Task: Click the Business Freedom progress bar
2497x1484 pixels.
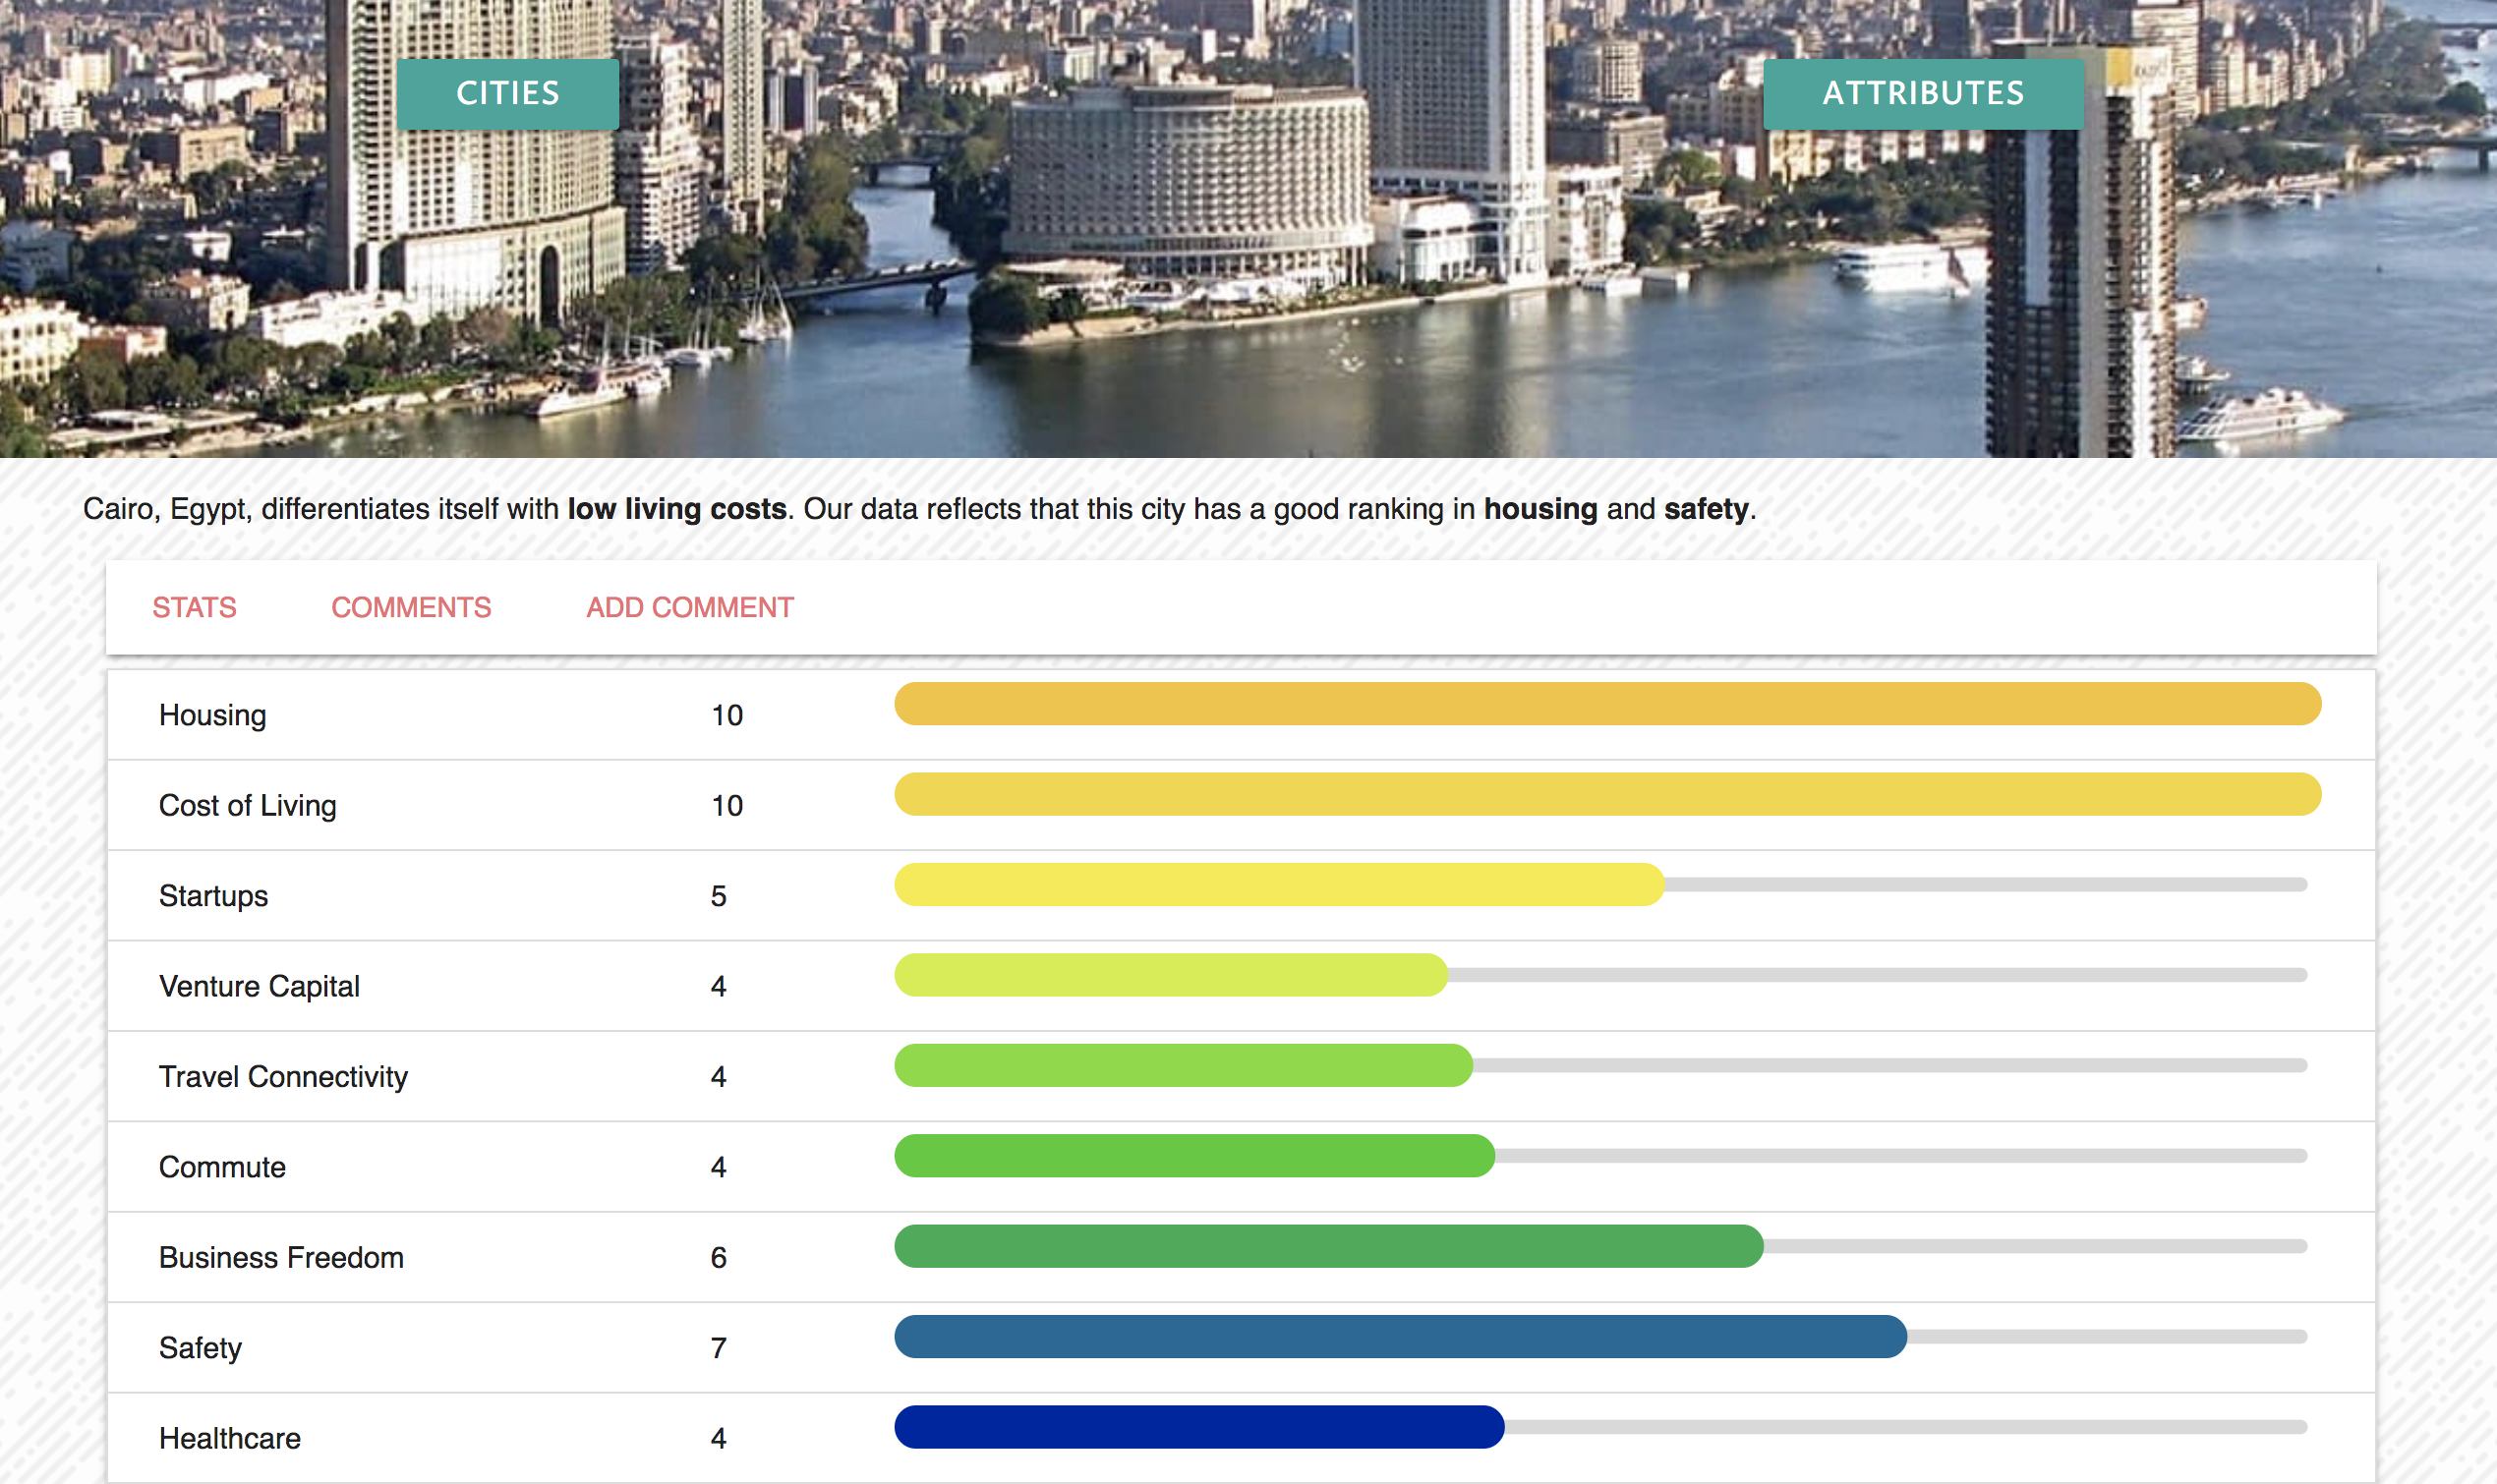Action: click(1328, 1246)
